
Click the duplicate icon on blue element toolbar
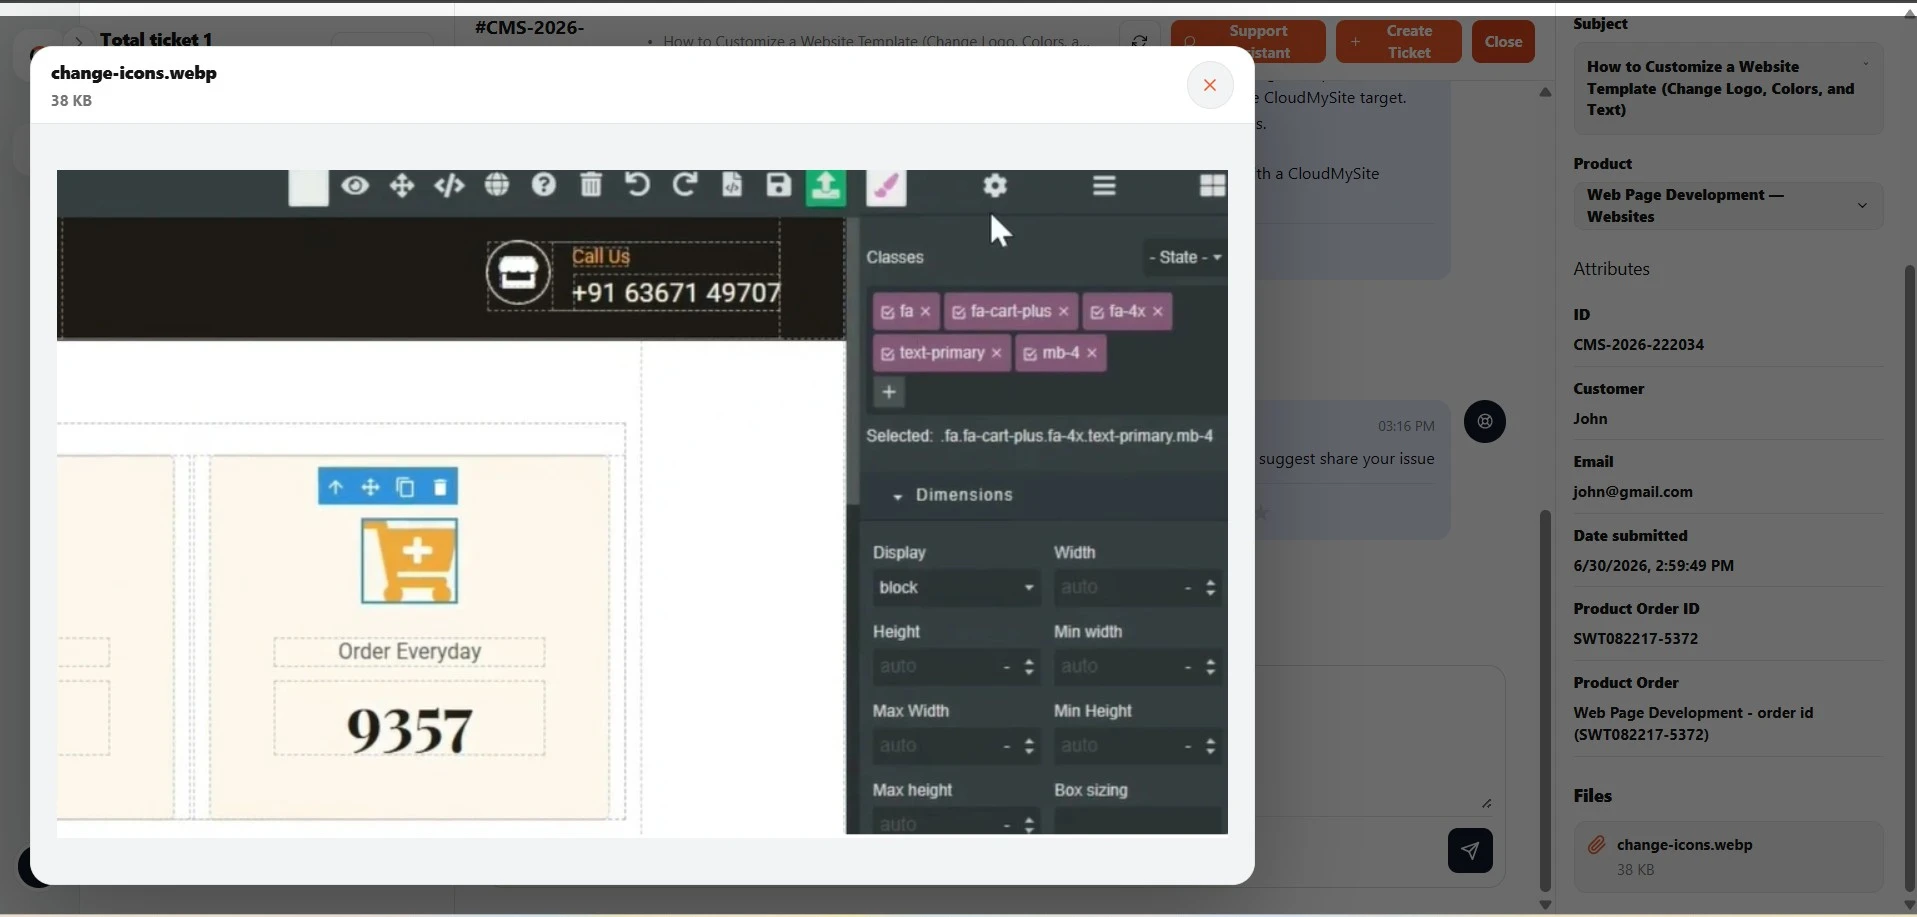[x=405, y=488]
